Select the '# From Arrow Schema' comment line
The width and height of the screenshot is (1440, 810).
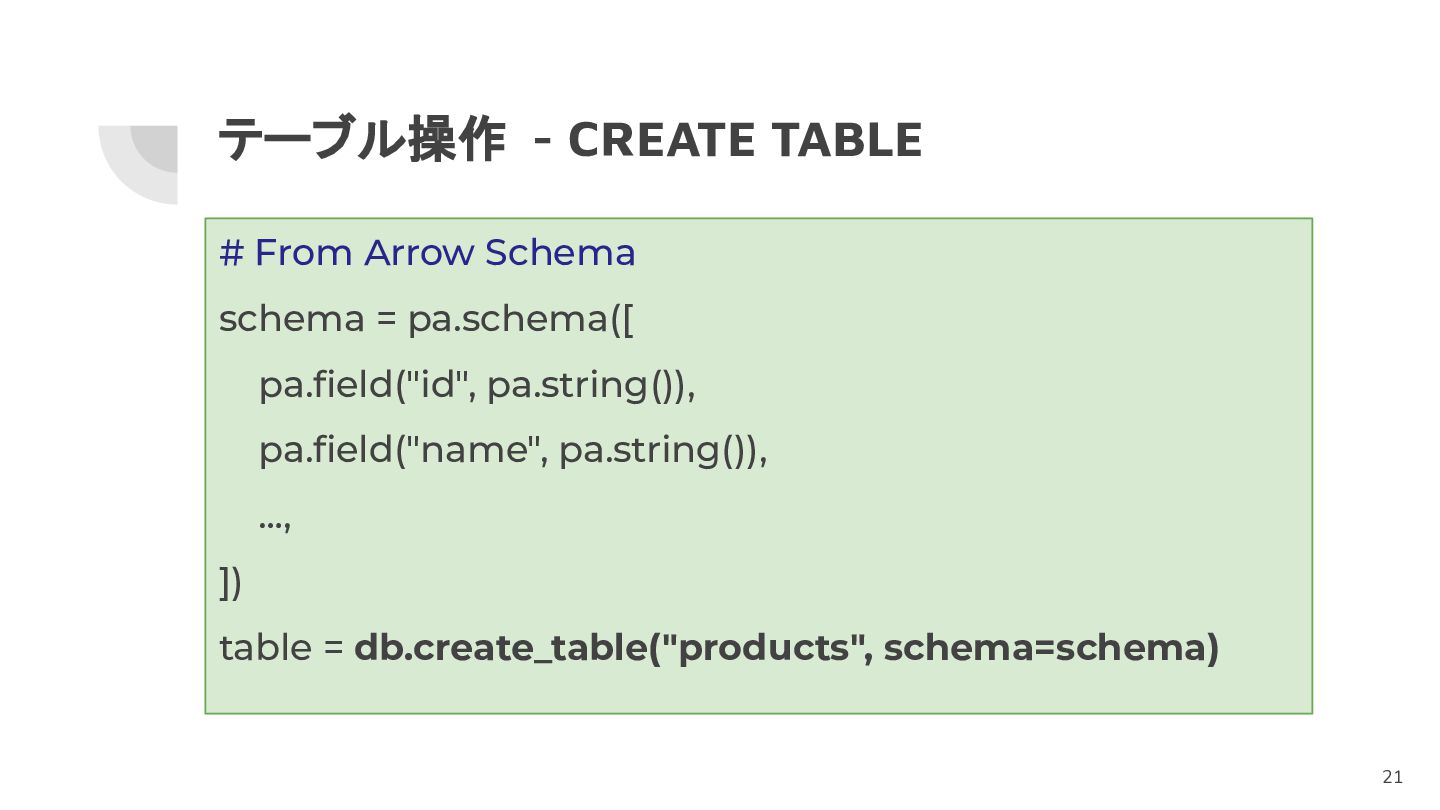coord(427,253)
